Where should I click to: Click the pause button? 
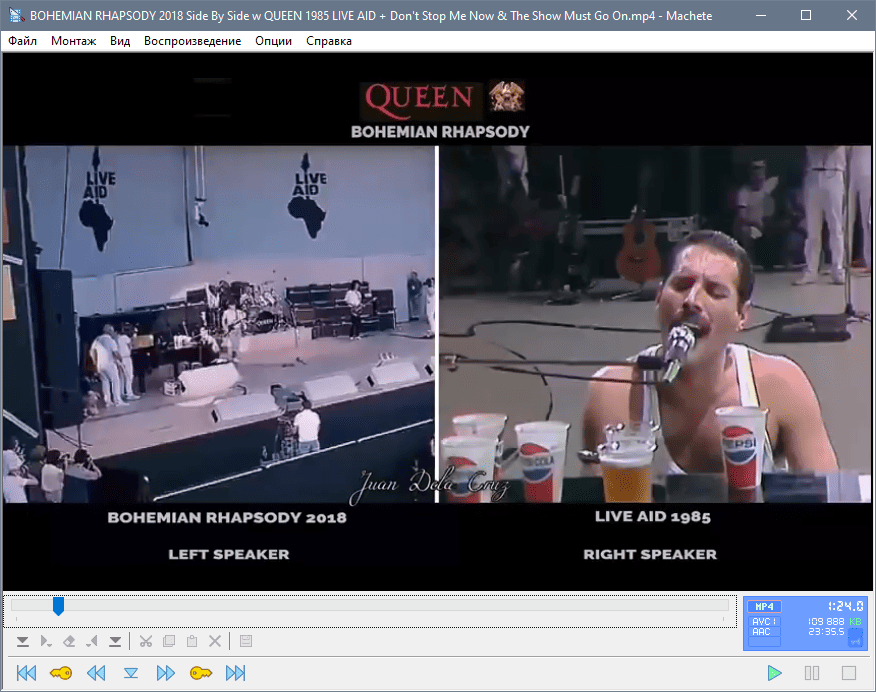click(x=812, y=673)
